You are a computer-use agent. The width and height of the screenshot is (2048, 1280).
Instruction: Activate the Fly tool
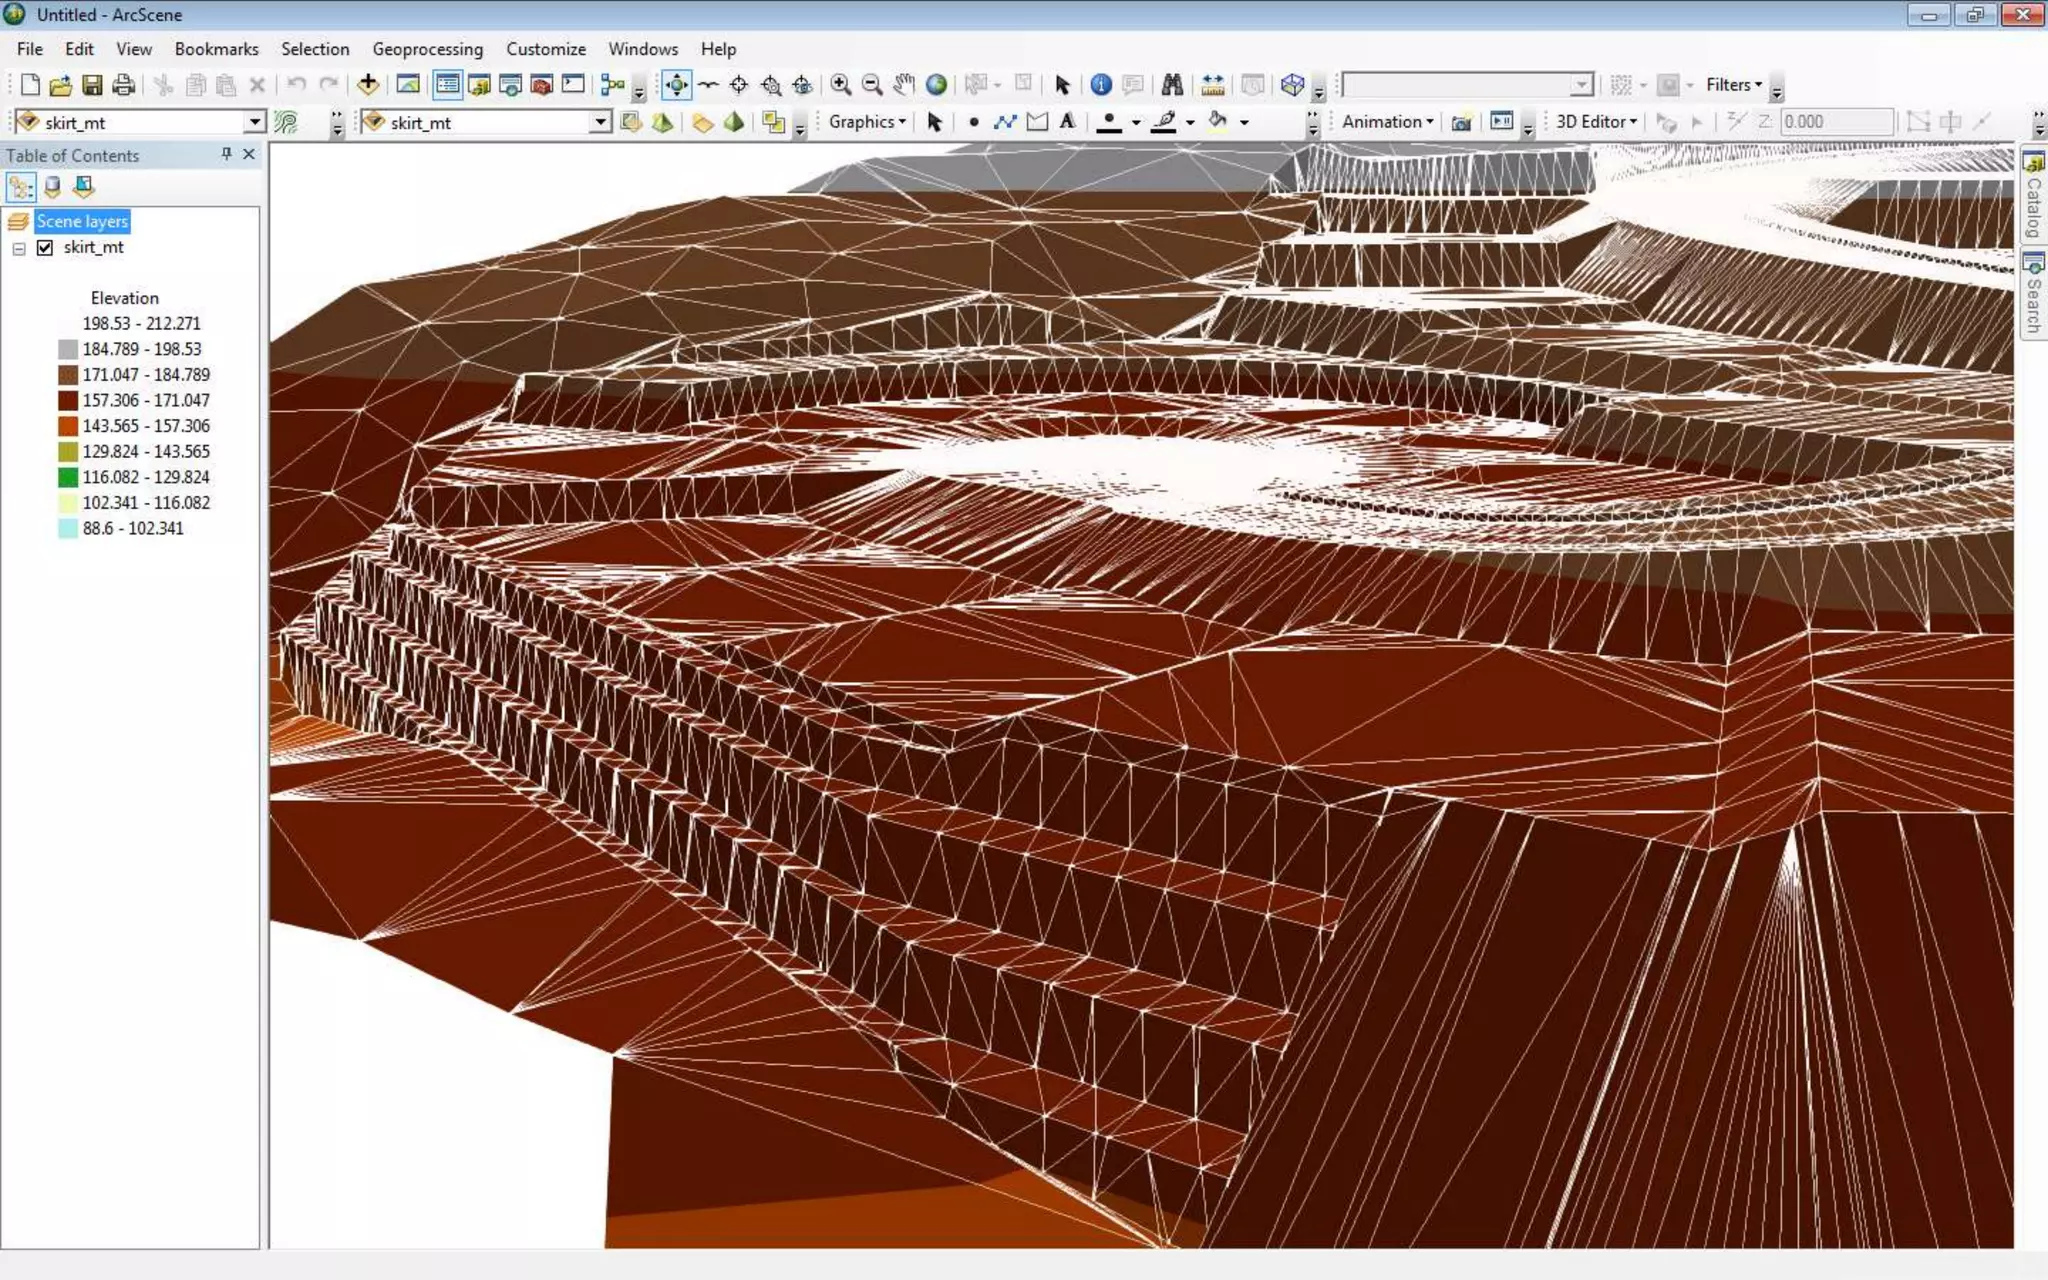point(708,85)
